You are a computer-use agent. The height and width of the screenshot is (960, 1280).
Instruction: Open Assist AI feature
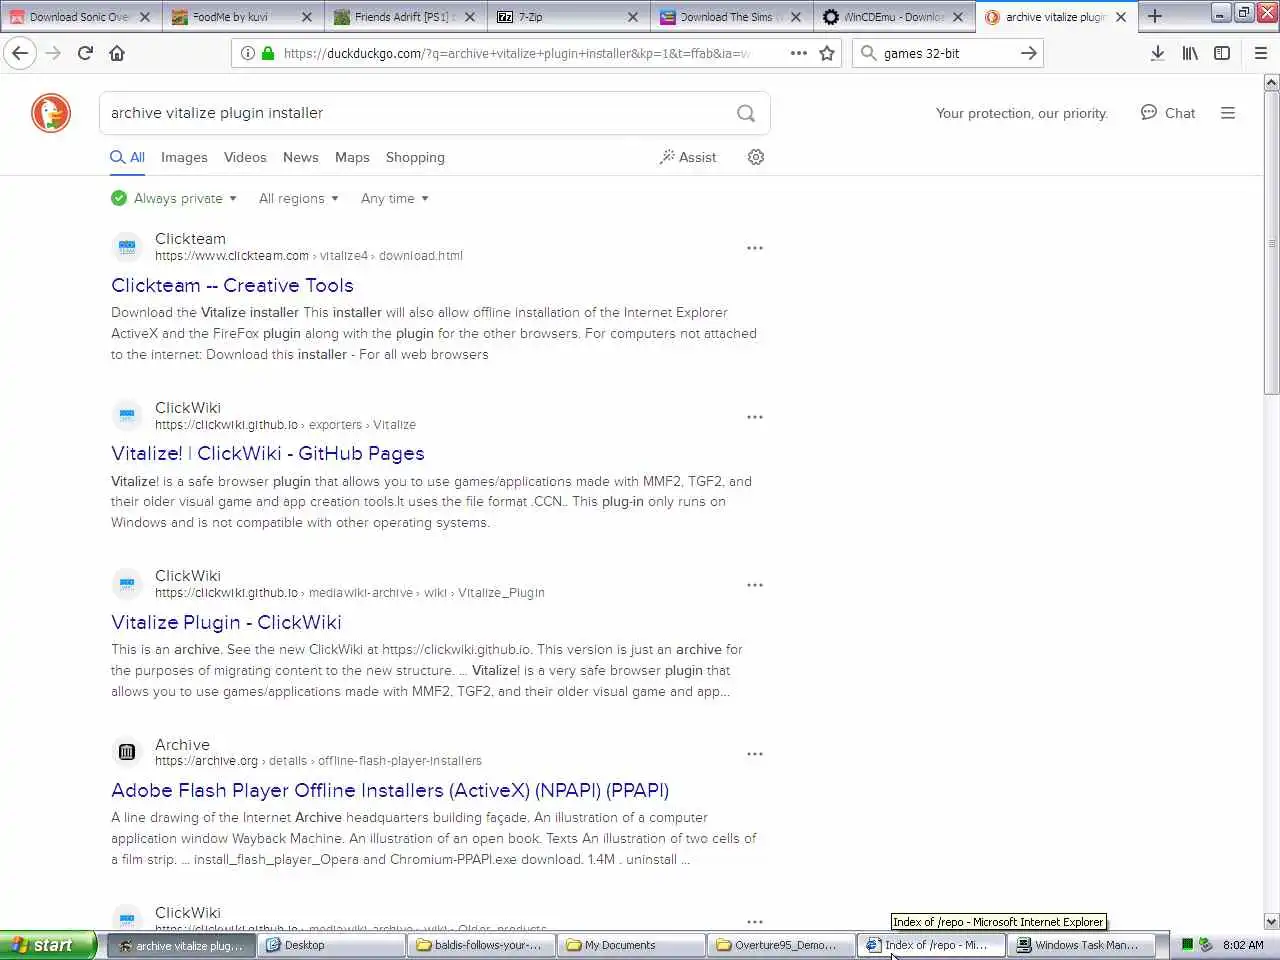[x=688, y=157]
